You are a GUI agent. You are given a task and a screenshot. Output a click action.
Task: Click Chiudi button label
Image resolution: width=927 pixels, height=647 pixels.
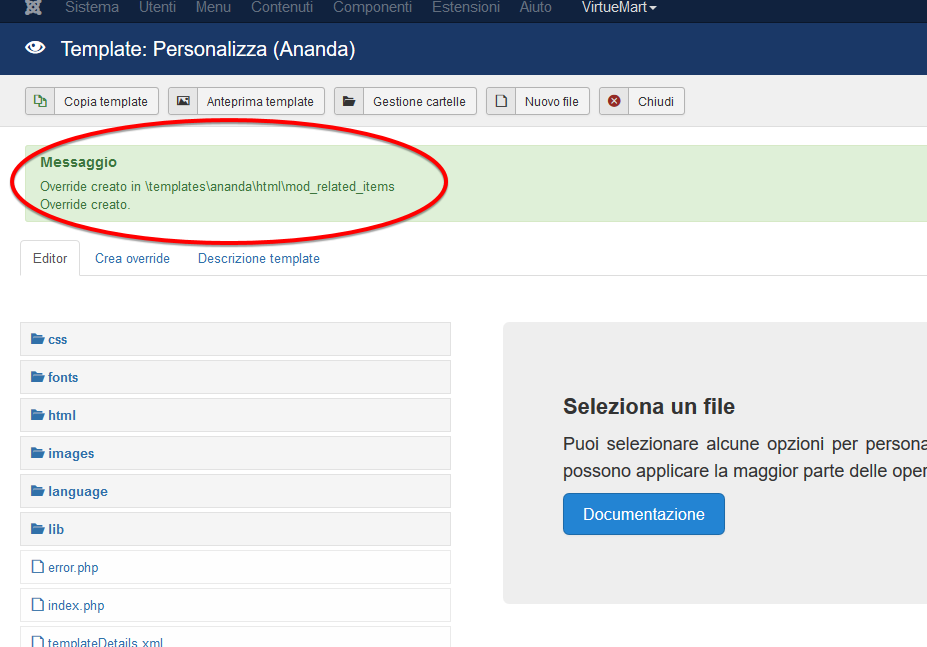coord(656,102)
